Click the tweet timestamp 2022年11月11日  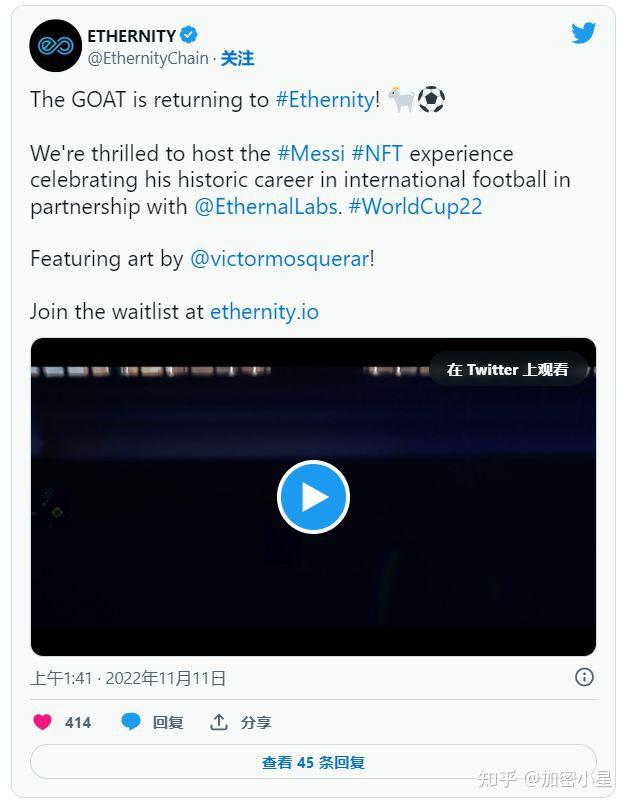(x=166, y=677)
